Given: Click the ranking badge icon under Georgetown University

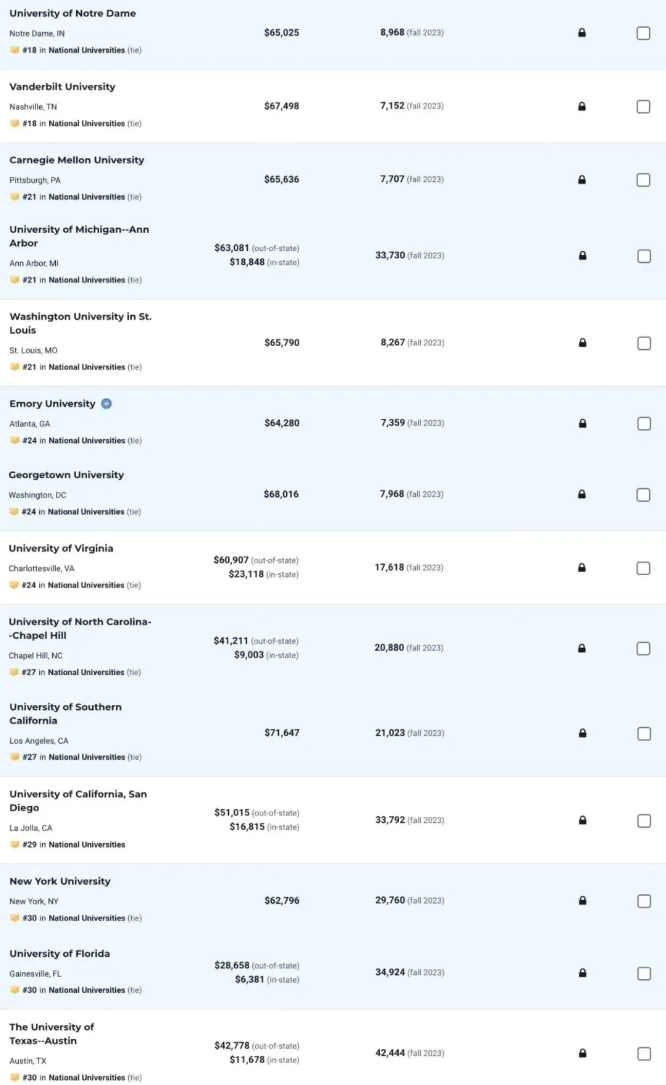Looking at the screenshot, I should coord(14,511).
